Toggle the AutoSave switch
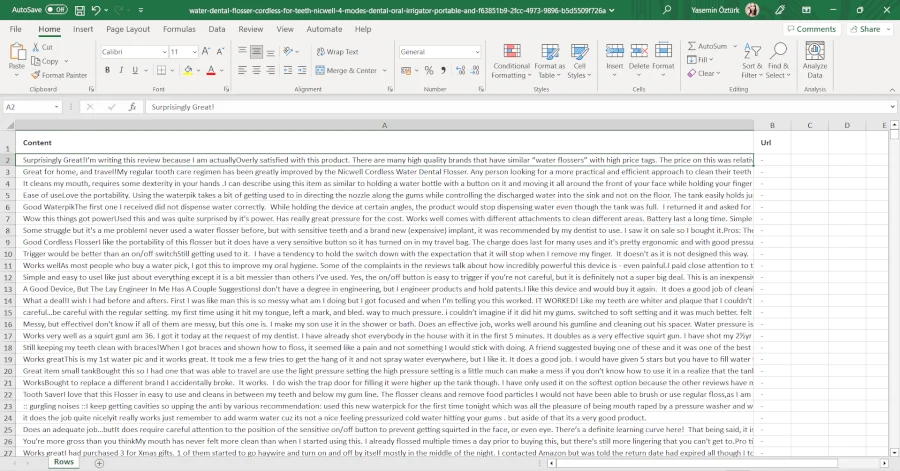This screenshot has width=900, height=471. [56, 10]
